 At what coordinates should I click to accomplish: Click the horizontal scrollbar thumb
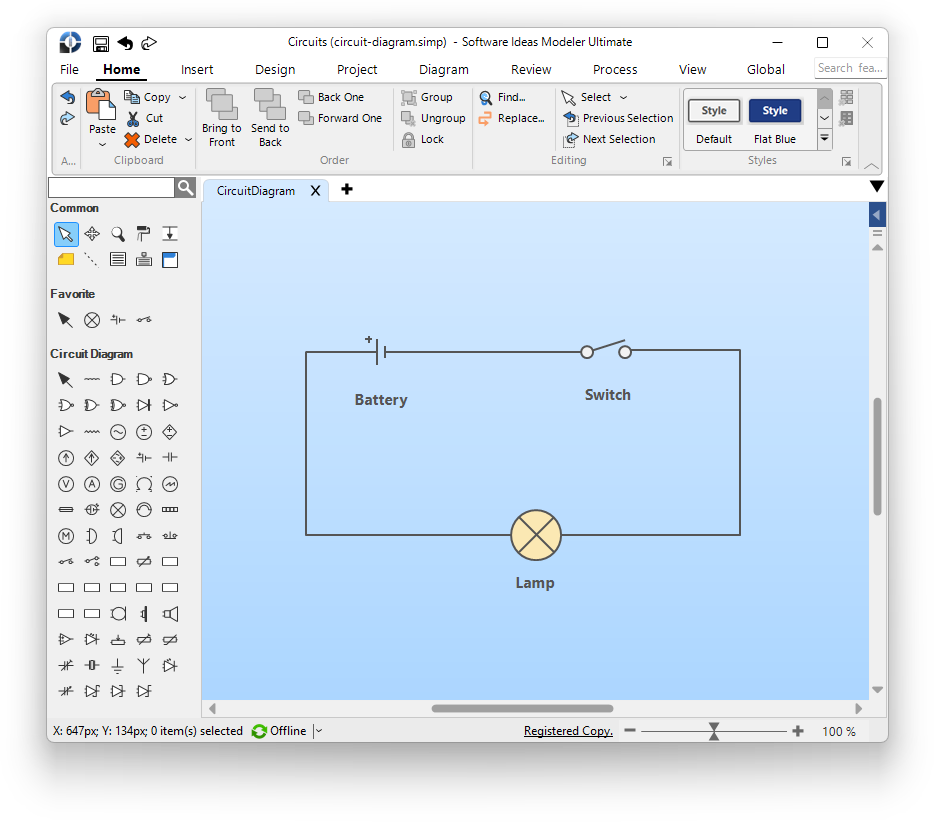coord(522,709)
